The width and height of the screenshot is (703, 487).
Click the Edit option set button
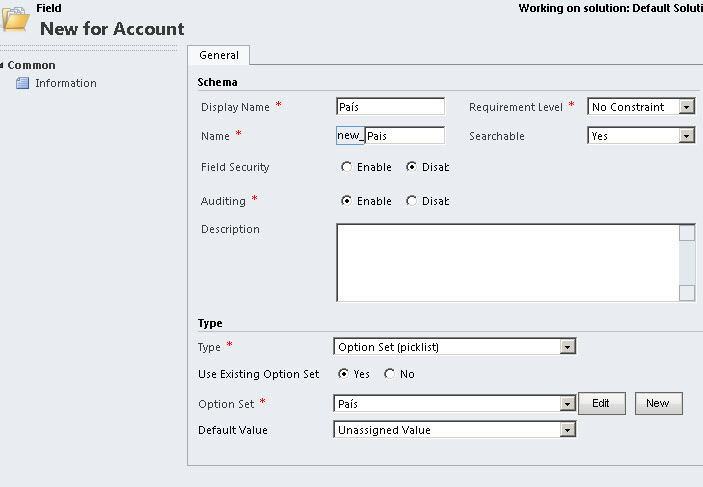[x=601, y=403]
